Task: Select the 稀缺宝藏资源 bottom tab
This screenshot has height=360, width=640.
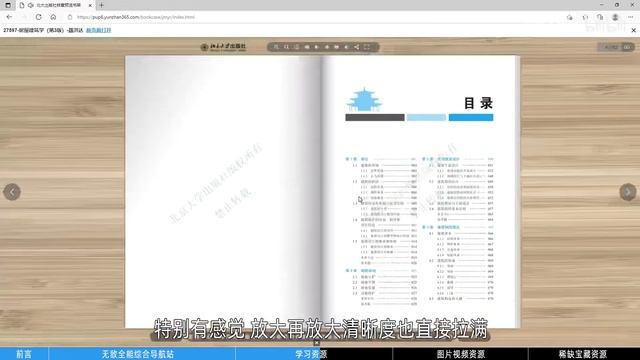Action: click(583, 354)
